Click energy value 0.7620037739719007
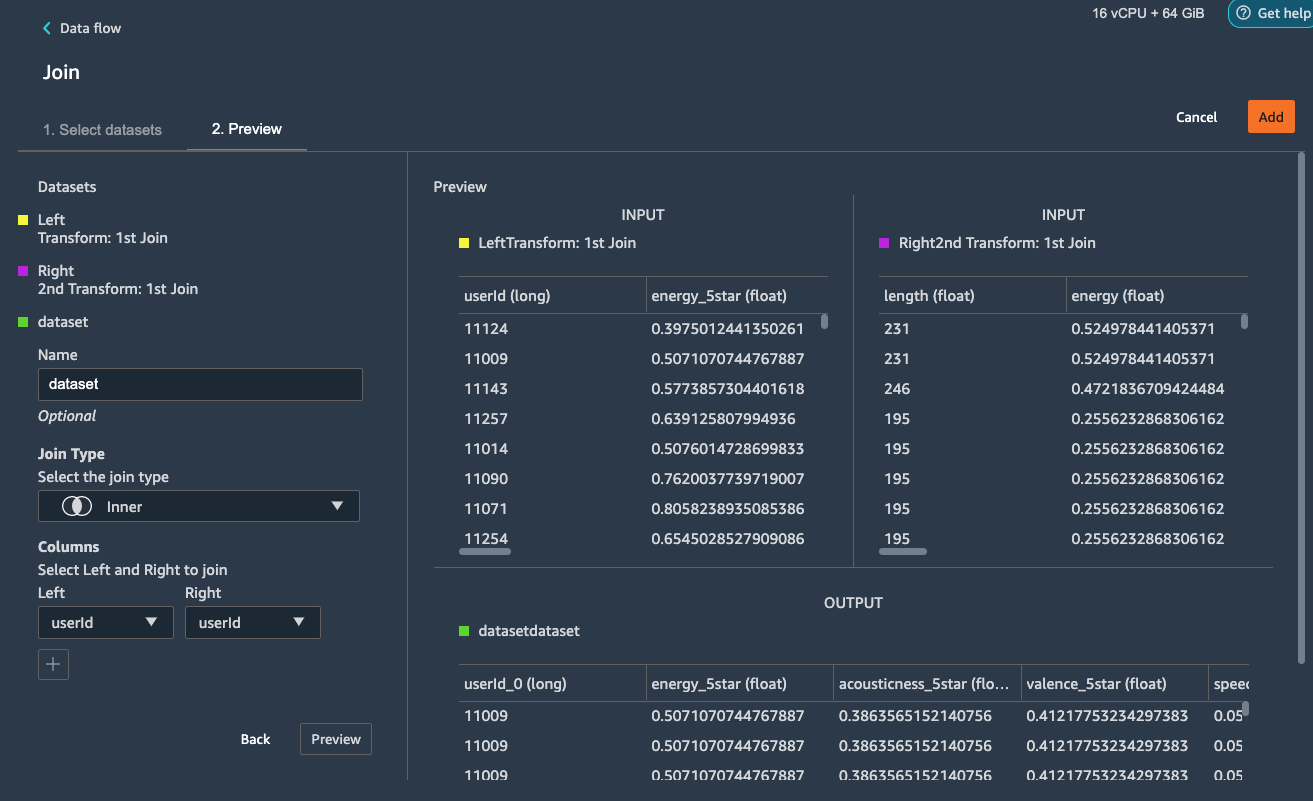1313x801 pixels. (728, 479)
